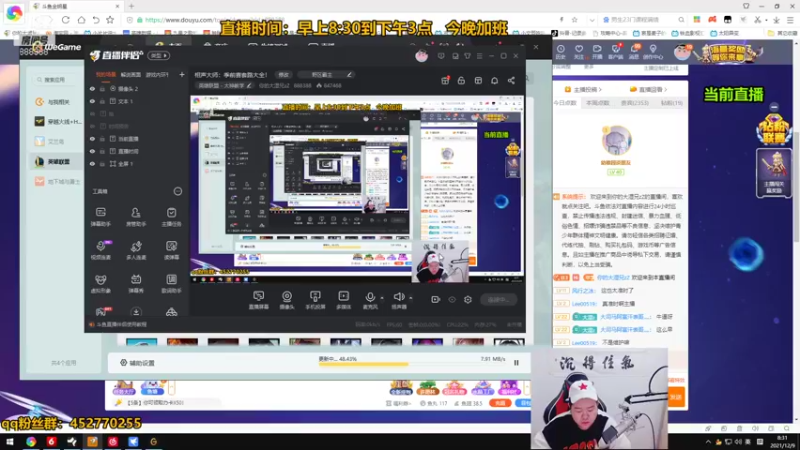Add 摄像头 camera source from bottom bar
Image resolution: width=800 pixels, height=450 pixels.
tap(287, 300)
